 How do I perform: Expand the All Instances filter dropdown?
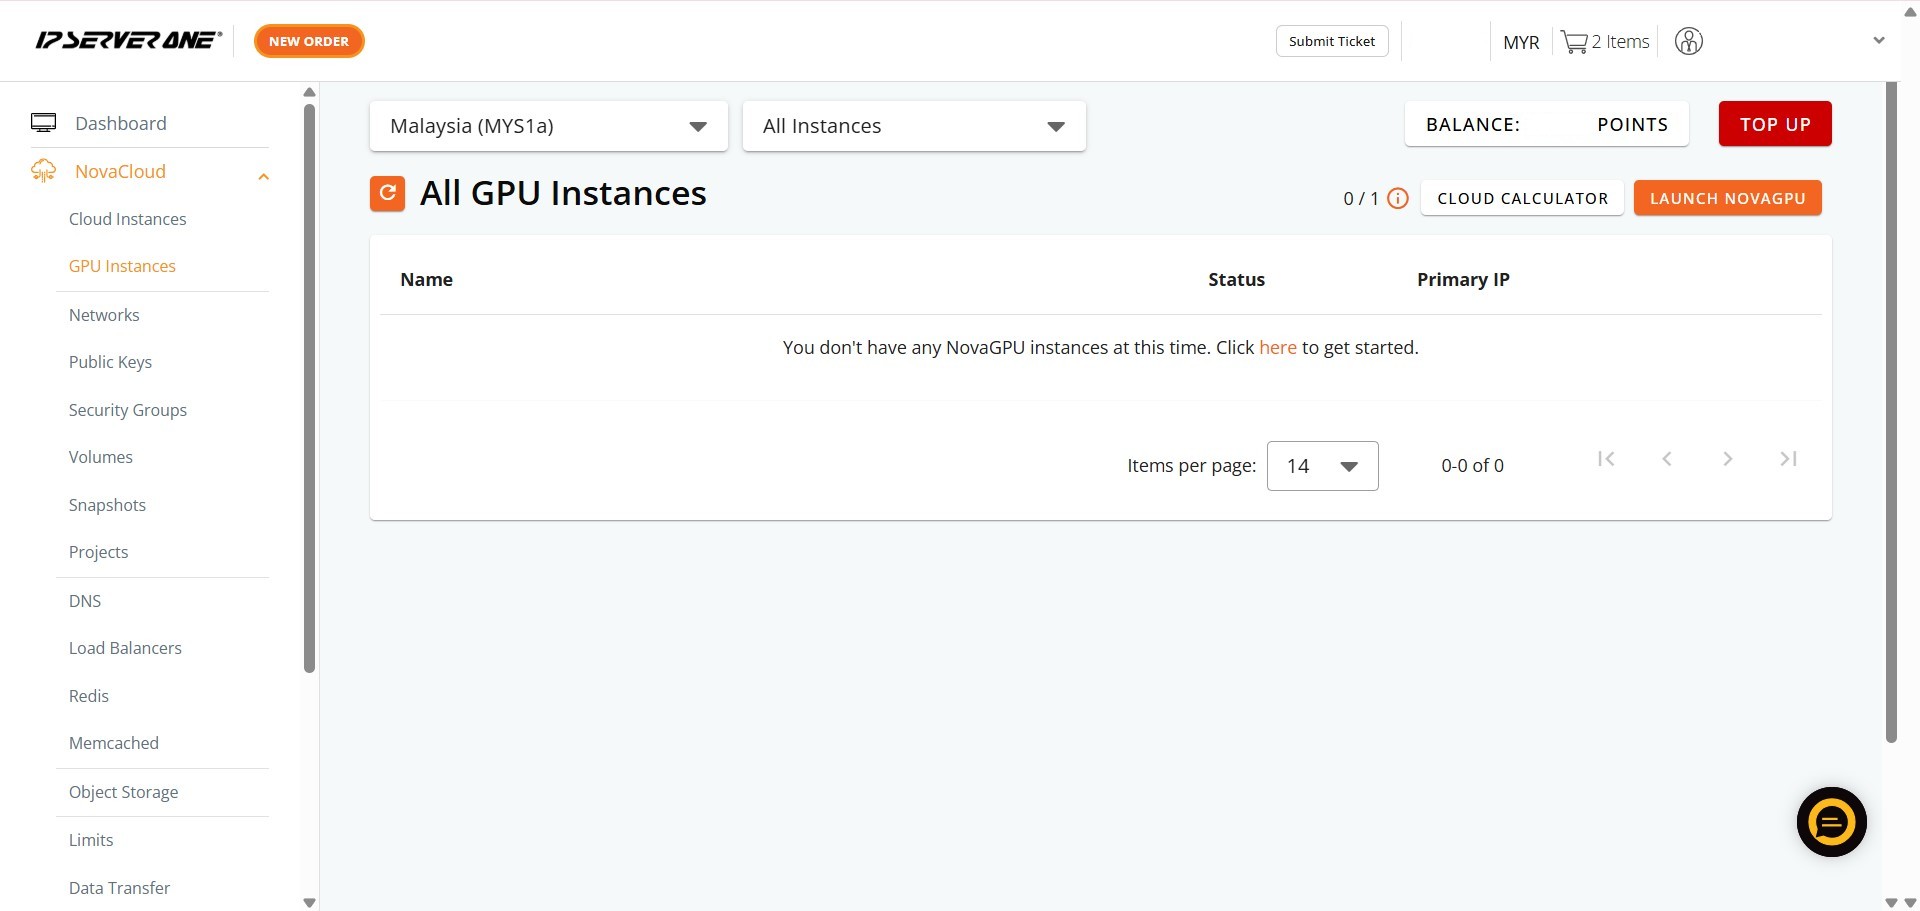pos(913,126)
